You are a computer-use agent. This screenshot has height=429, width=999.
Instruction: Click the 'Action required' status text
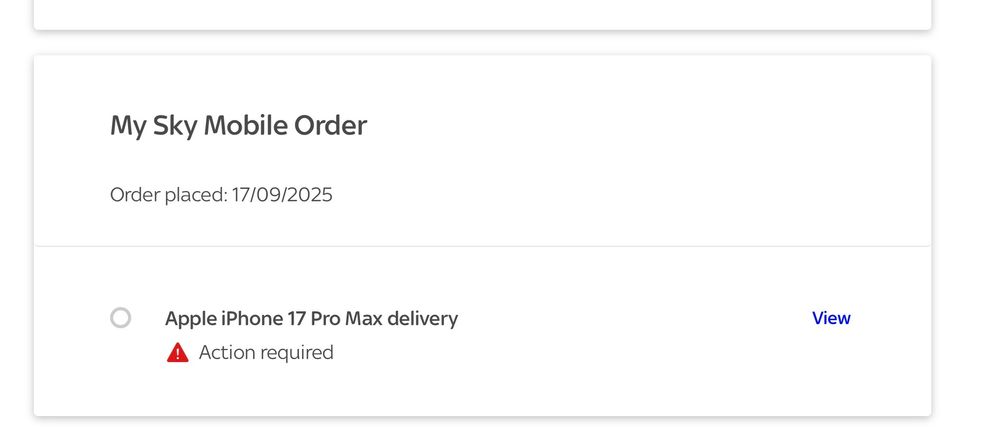(266, 353)
